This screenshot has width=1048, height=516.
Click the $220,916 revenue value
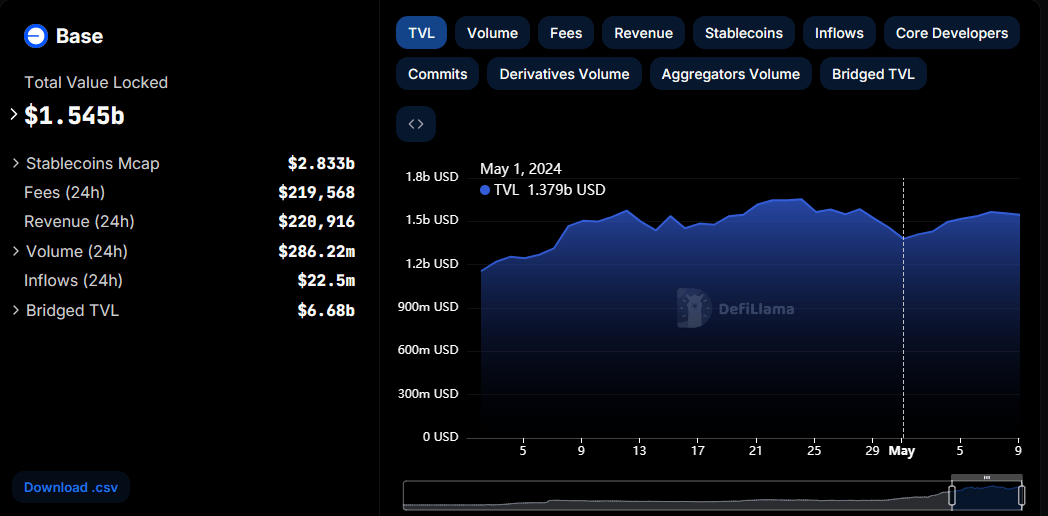(317, 222)
